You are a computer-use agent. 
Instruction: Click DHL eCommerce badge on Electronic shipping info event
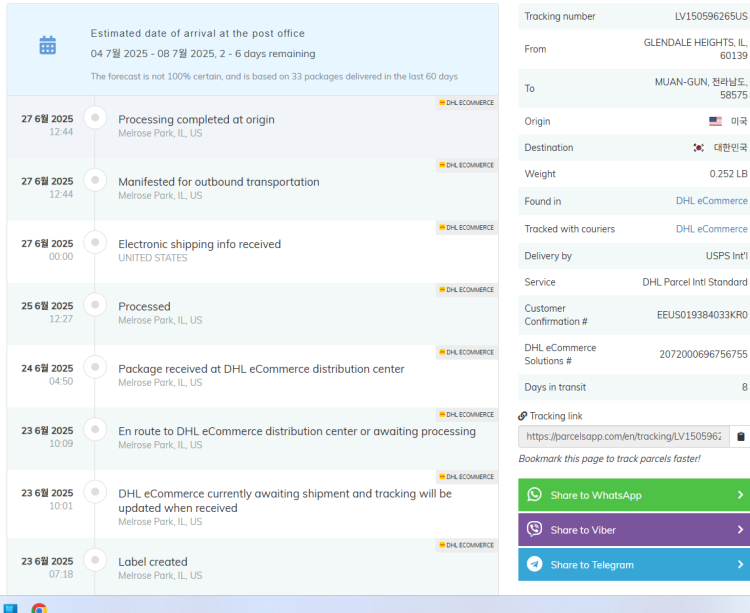click(x=466, y=228)
